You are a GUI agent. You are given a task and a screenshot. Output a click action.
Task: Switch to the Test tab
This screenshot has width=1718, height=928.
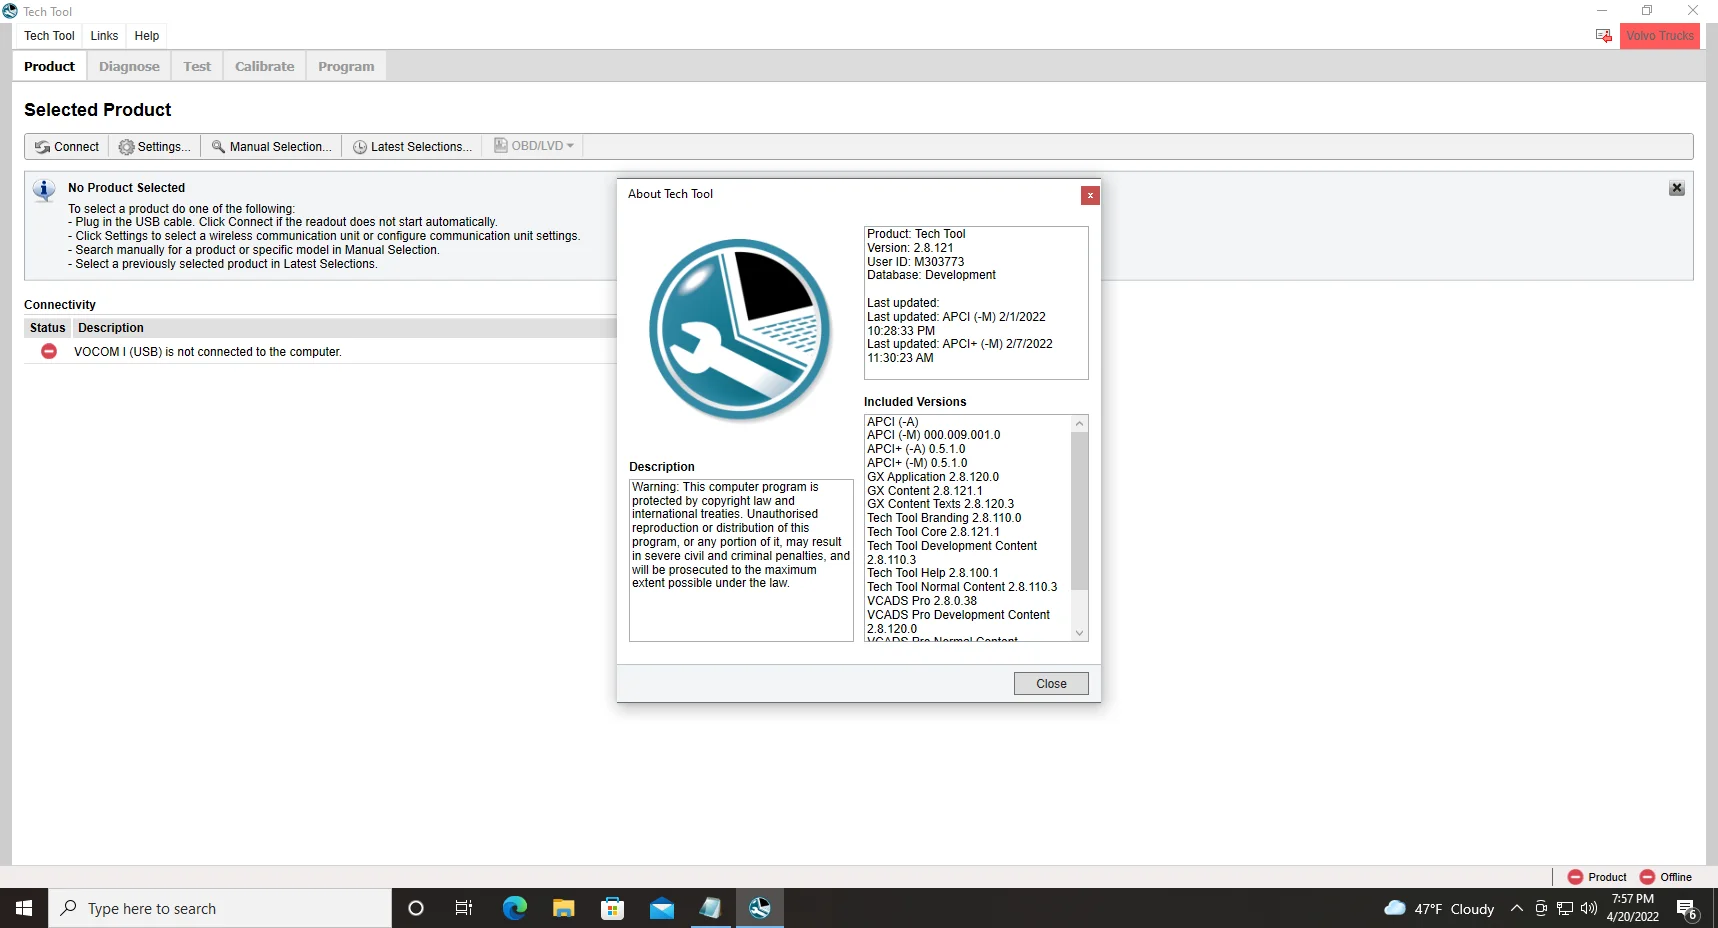coord(197,66)
